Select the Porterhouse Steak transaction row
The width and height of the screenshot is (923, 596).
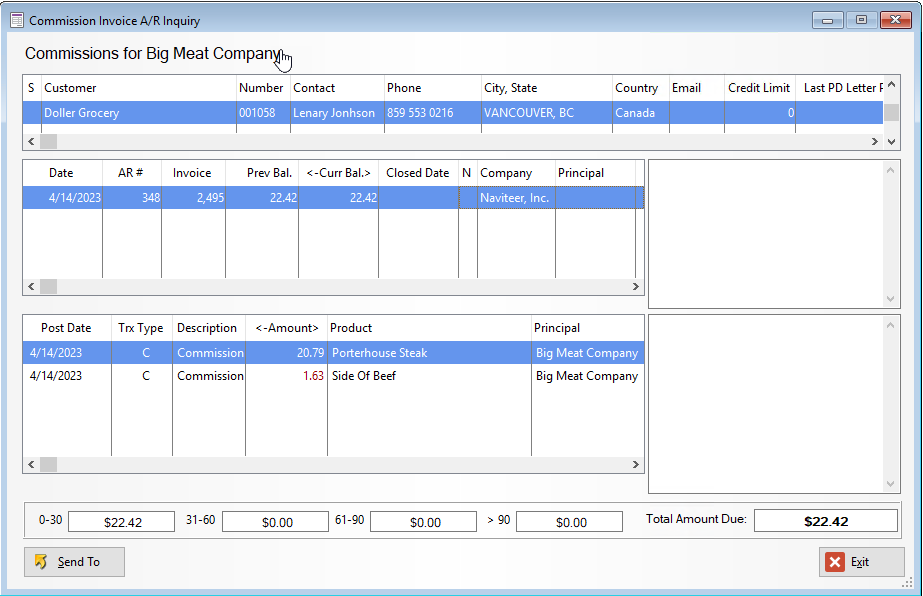pos(333,353)
